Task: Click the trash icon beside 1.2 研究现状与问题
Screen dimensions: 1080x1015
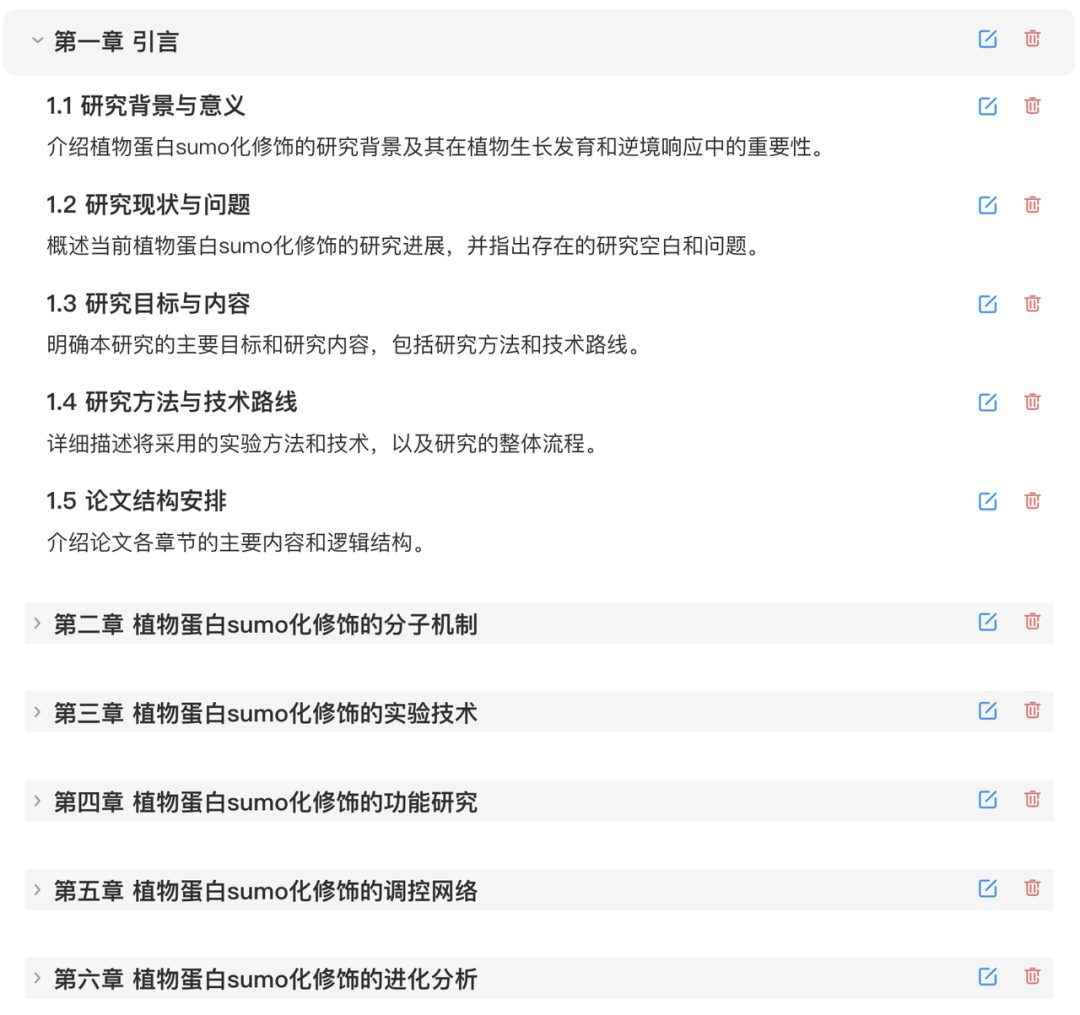Action: coord(1033,205)
